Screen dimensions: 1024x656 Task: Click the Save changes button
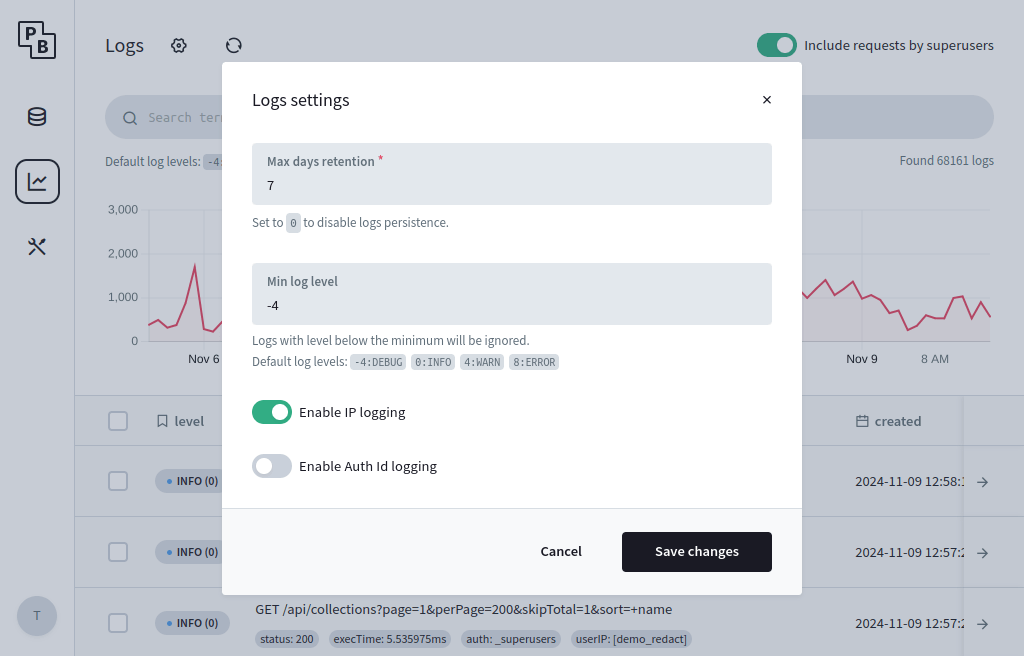(696, 551)
